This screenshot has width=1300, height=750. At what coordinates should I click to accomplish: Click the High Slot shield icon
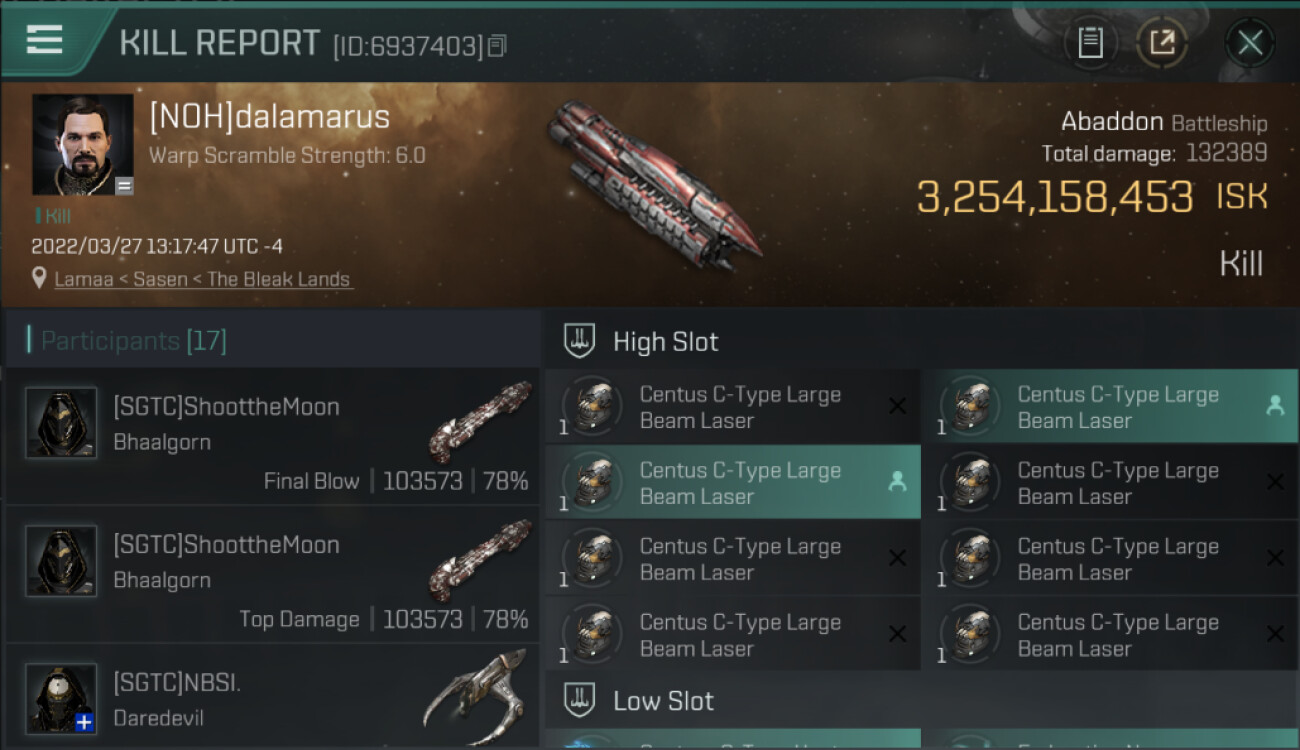[580, 341]
